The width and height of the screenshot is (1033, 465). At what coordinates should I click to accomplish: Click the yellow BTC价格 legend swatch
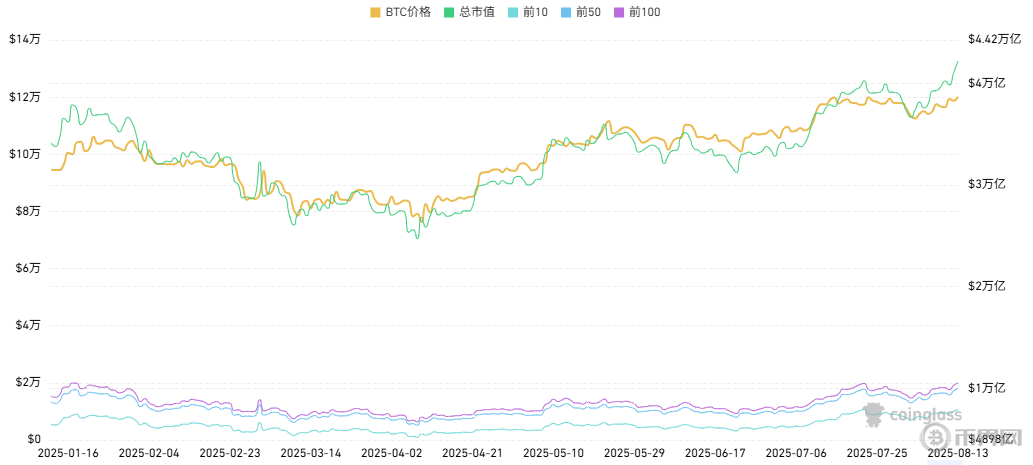point(375,12)
